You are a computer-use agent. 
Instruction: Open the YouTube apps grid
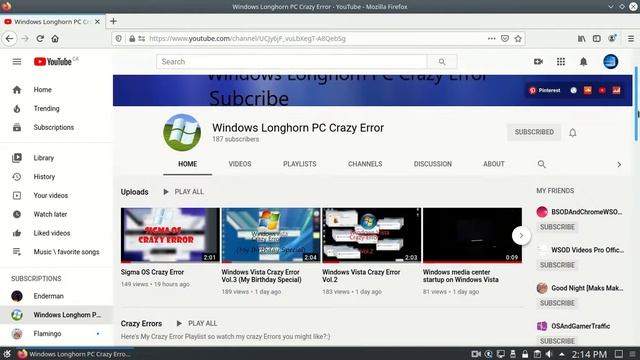pos(561,62)
